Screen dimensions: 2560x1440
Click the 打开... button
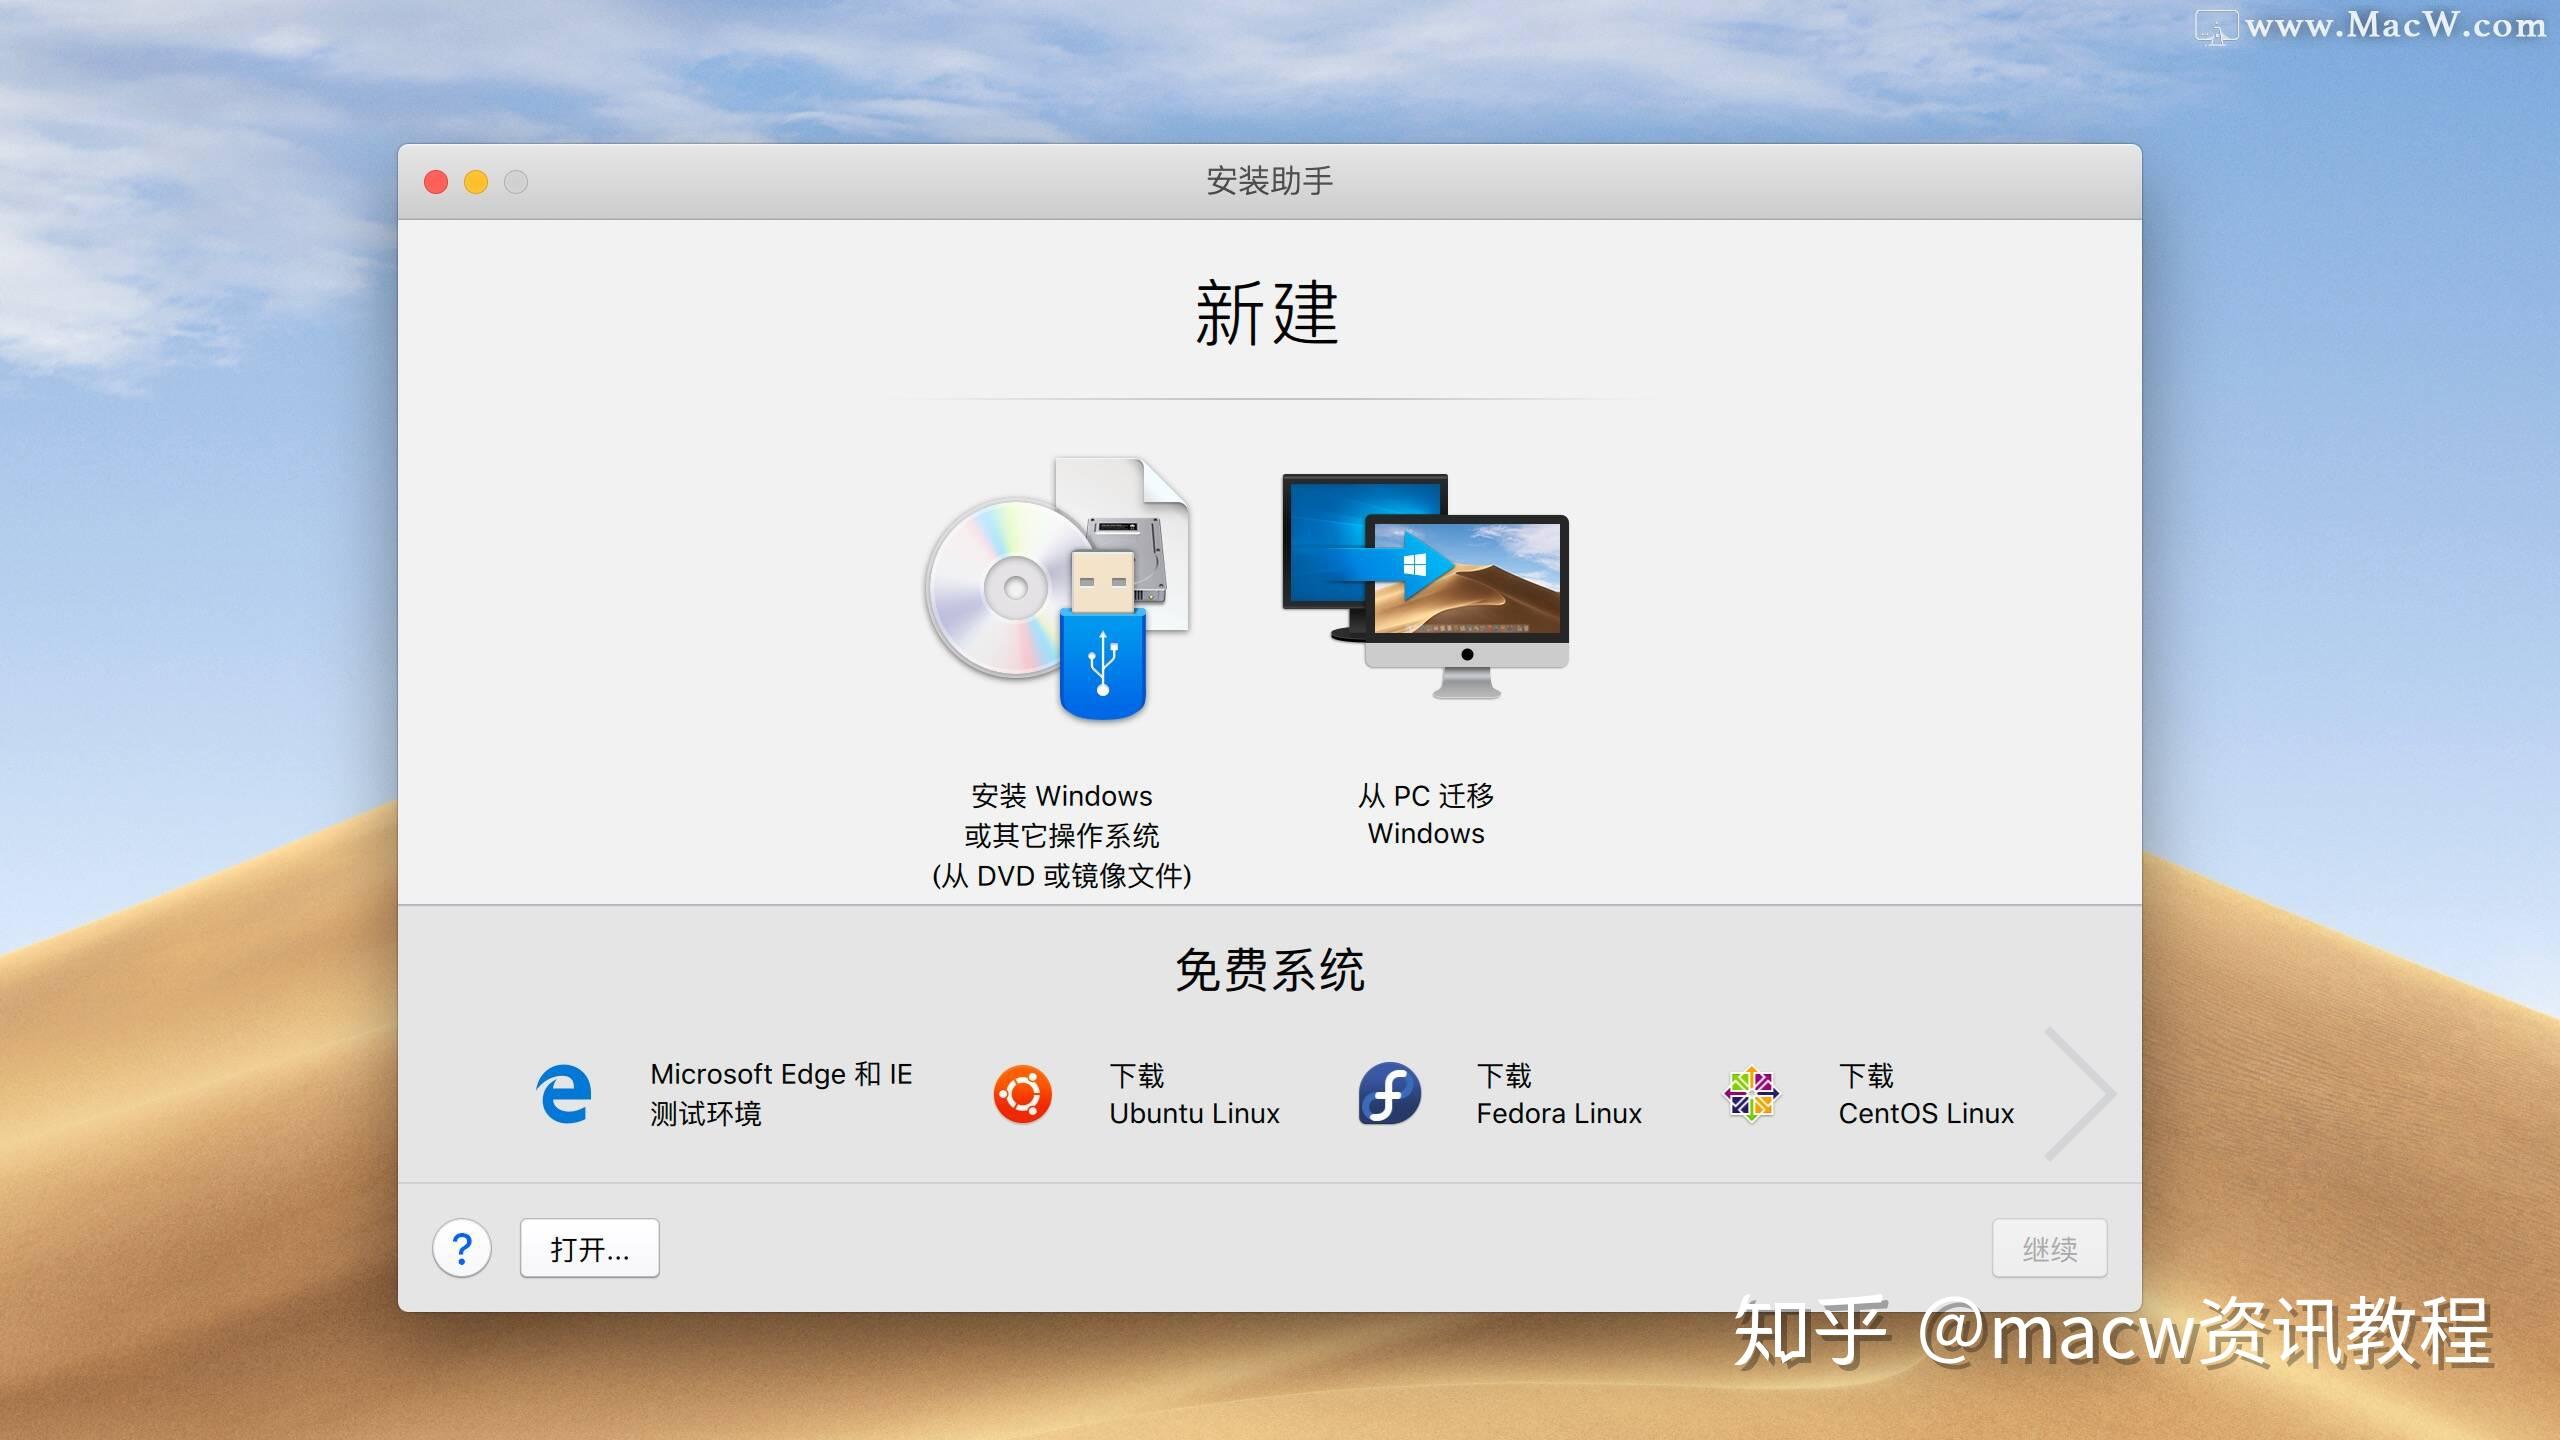click(589, 1248)
